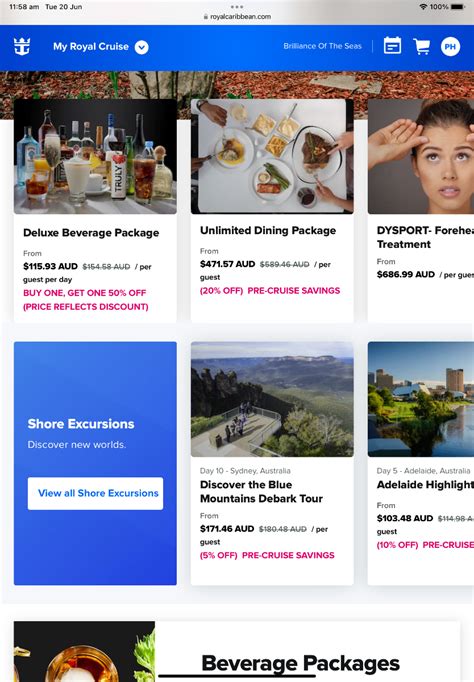Open the calendar planner icon
Image resolution: width=474 pixels, height=682 pixels.
[392, 46]
